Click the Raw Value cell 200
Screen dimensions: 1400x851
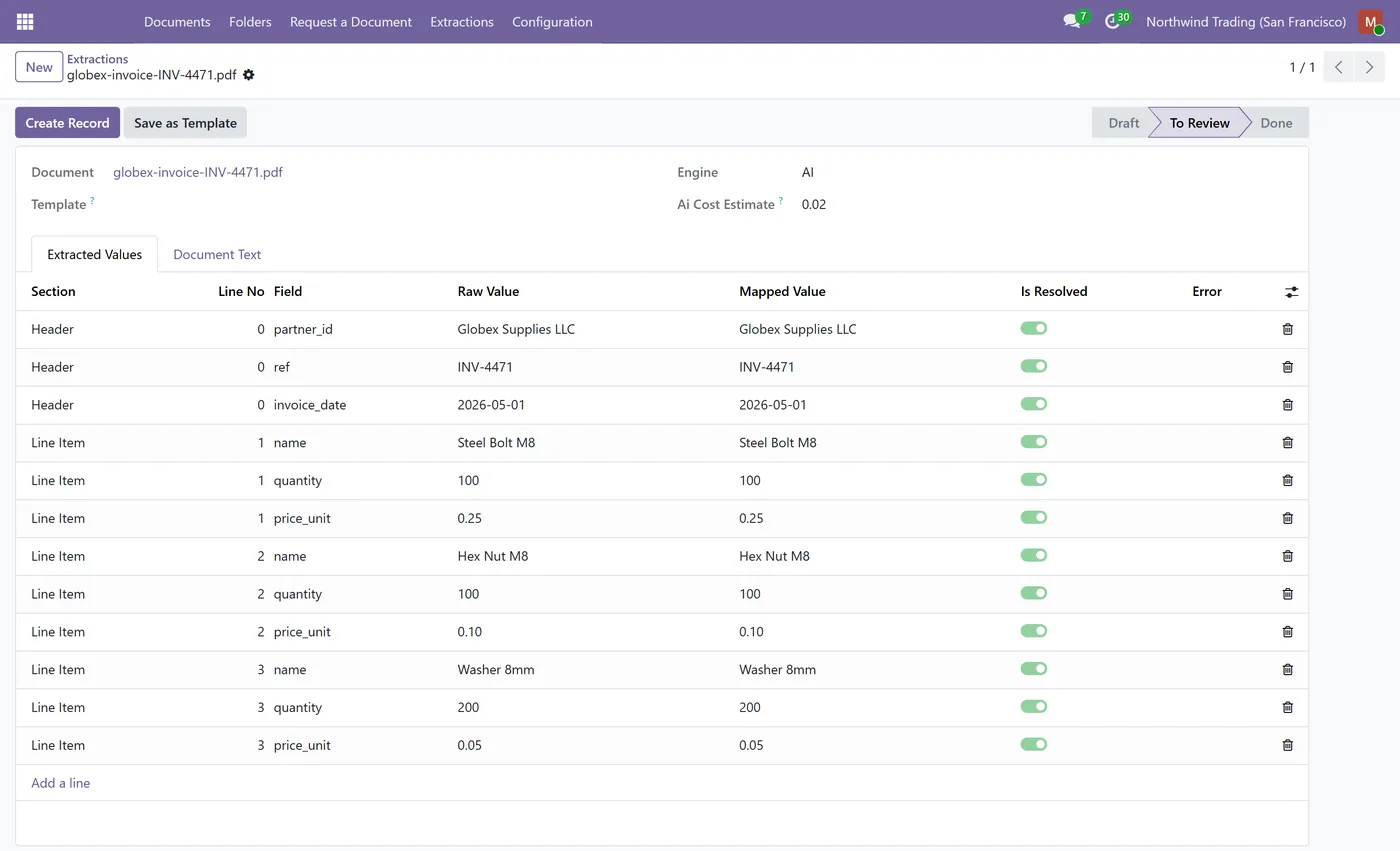468,707
